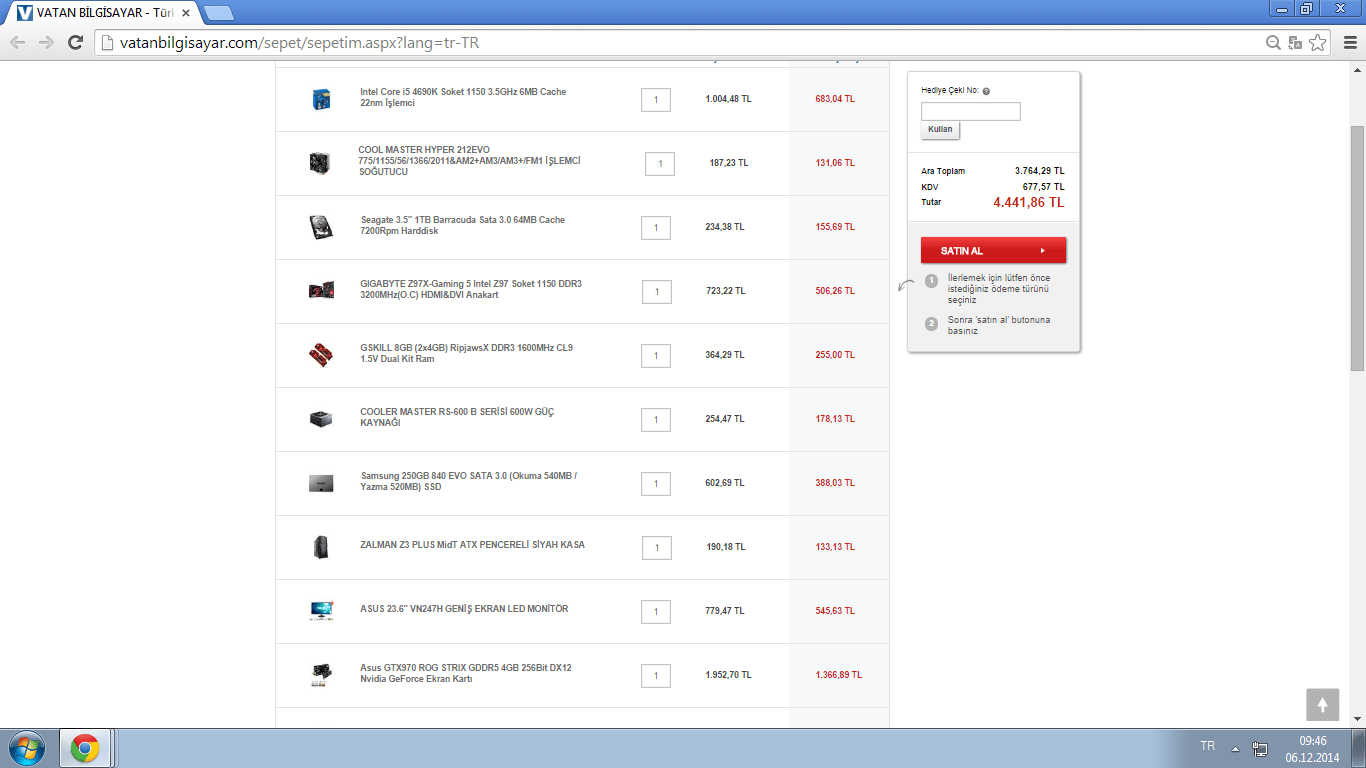Image resolution: width=1366 pixels, height=768 pixels.
Task: Click quantity field for Seagate Barracuda harddisk
Action: pos(656,228)
